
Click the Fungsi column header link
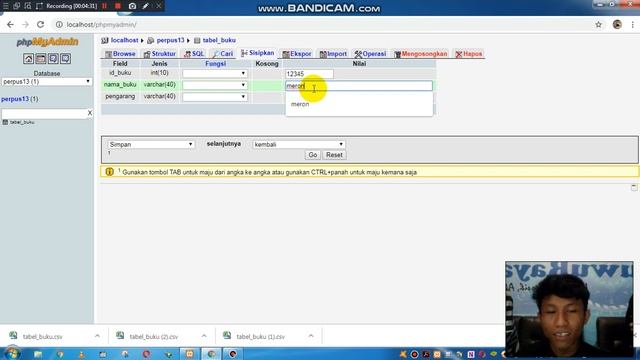[215, 64]
